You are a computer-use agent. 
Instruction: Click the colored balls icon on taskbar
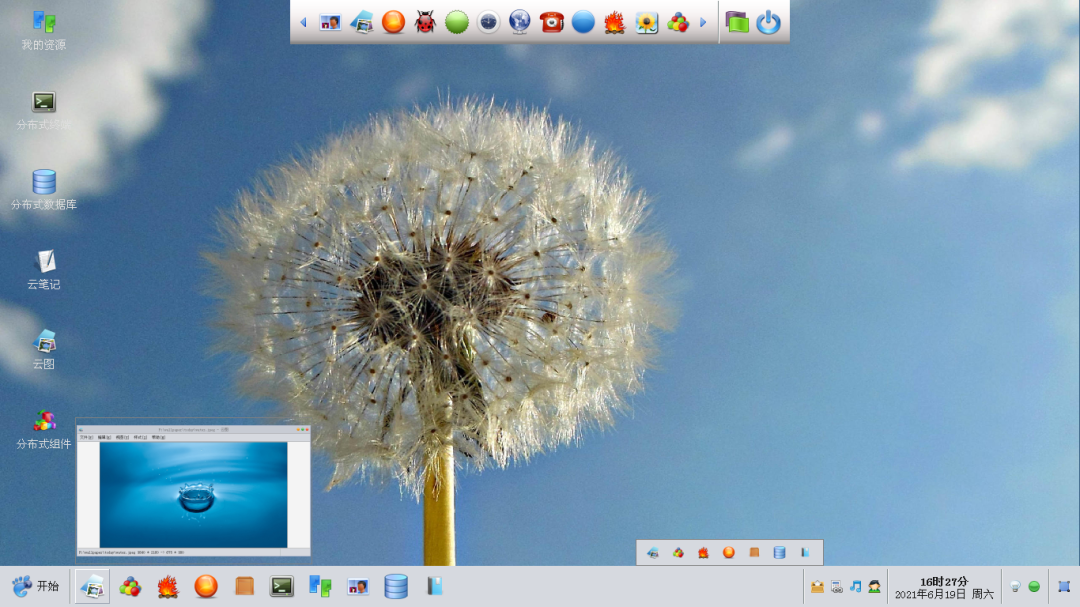130,586
